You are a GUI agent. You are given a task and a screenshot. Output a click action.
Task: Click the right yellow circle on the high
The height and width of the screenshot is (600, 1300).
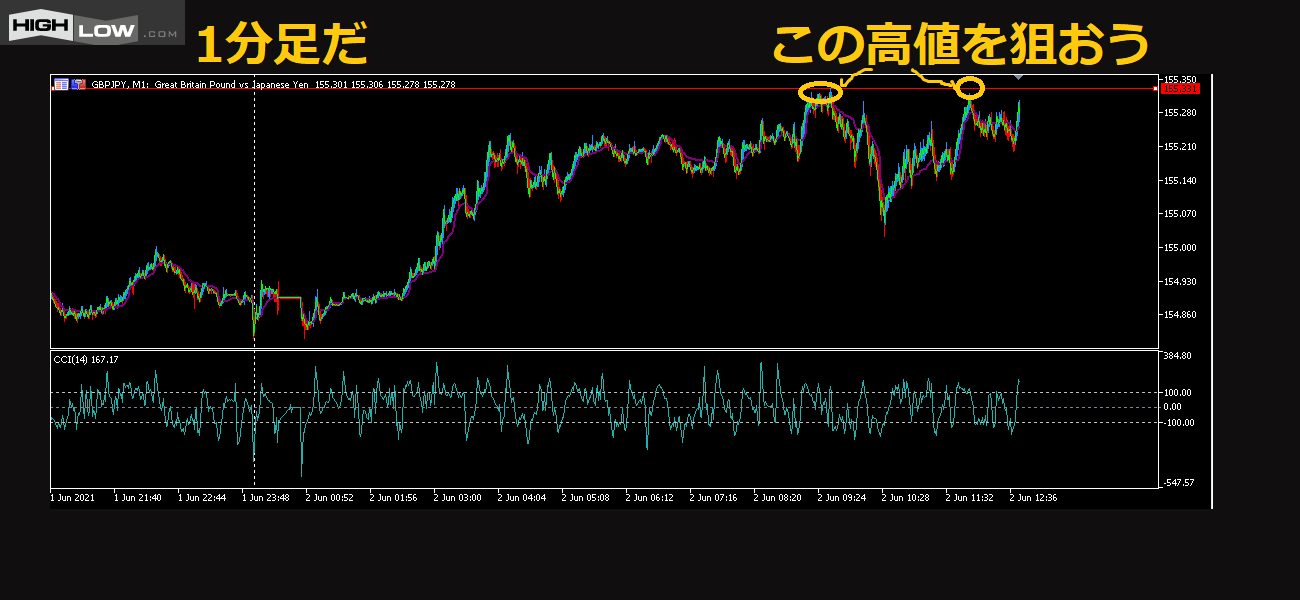point(969,88)
